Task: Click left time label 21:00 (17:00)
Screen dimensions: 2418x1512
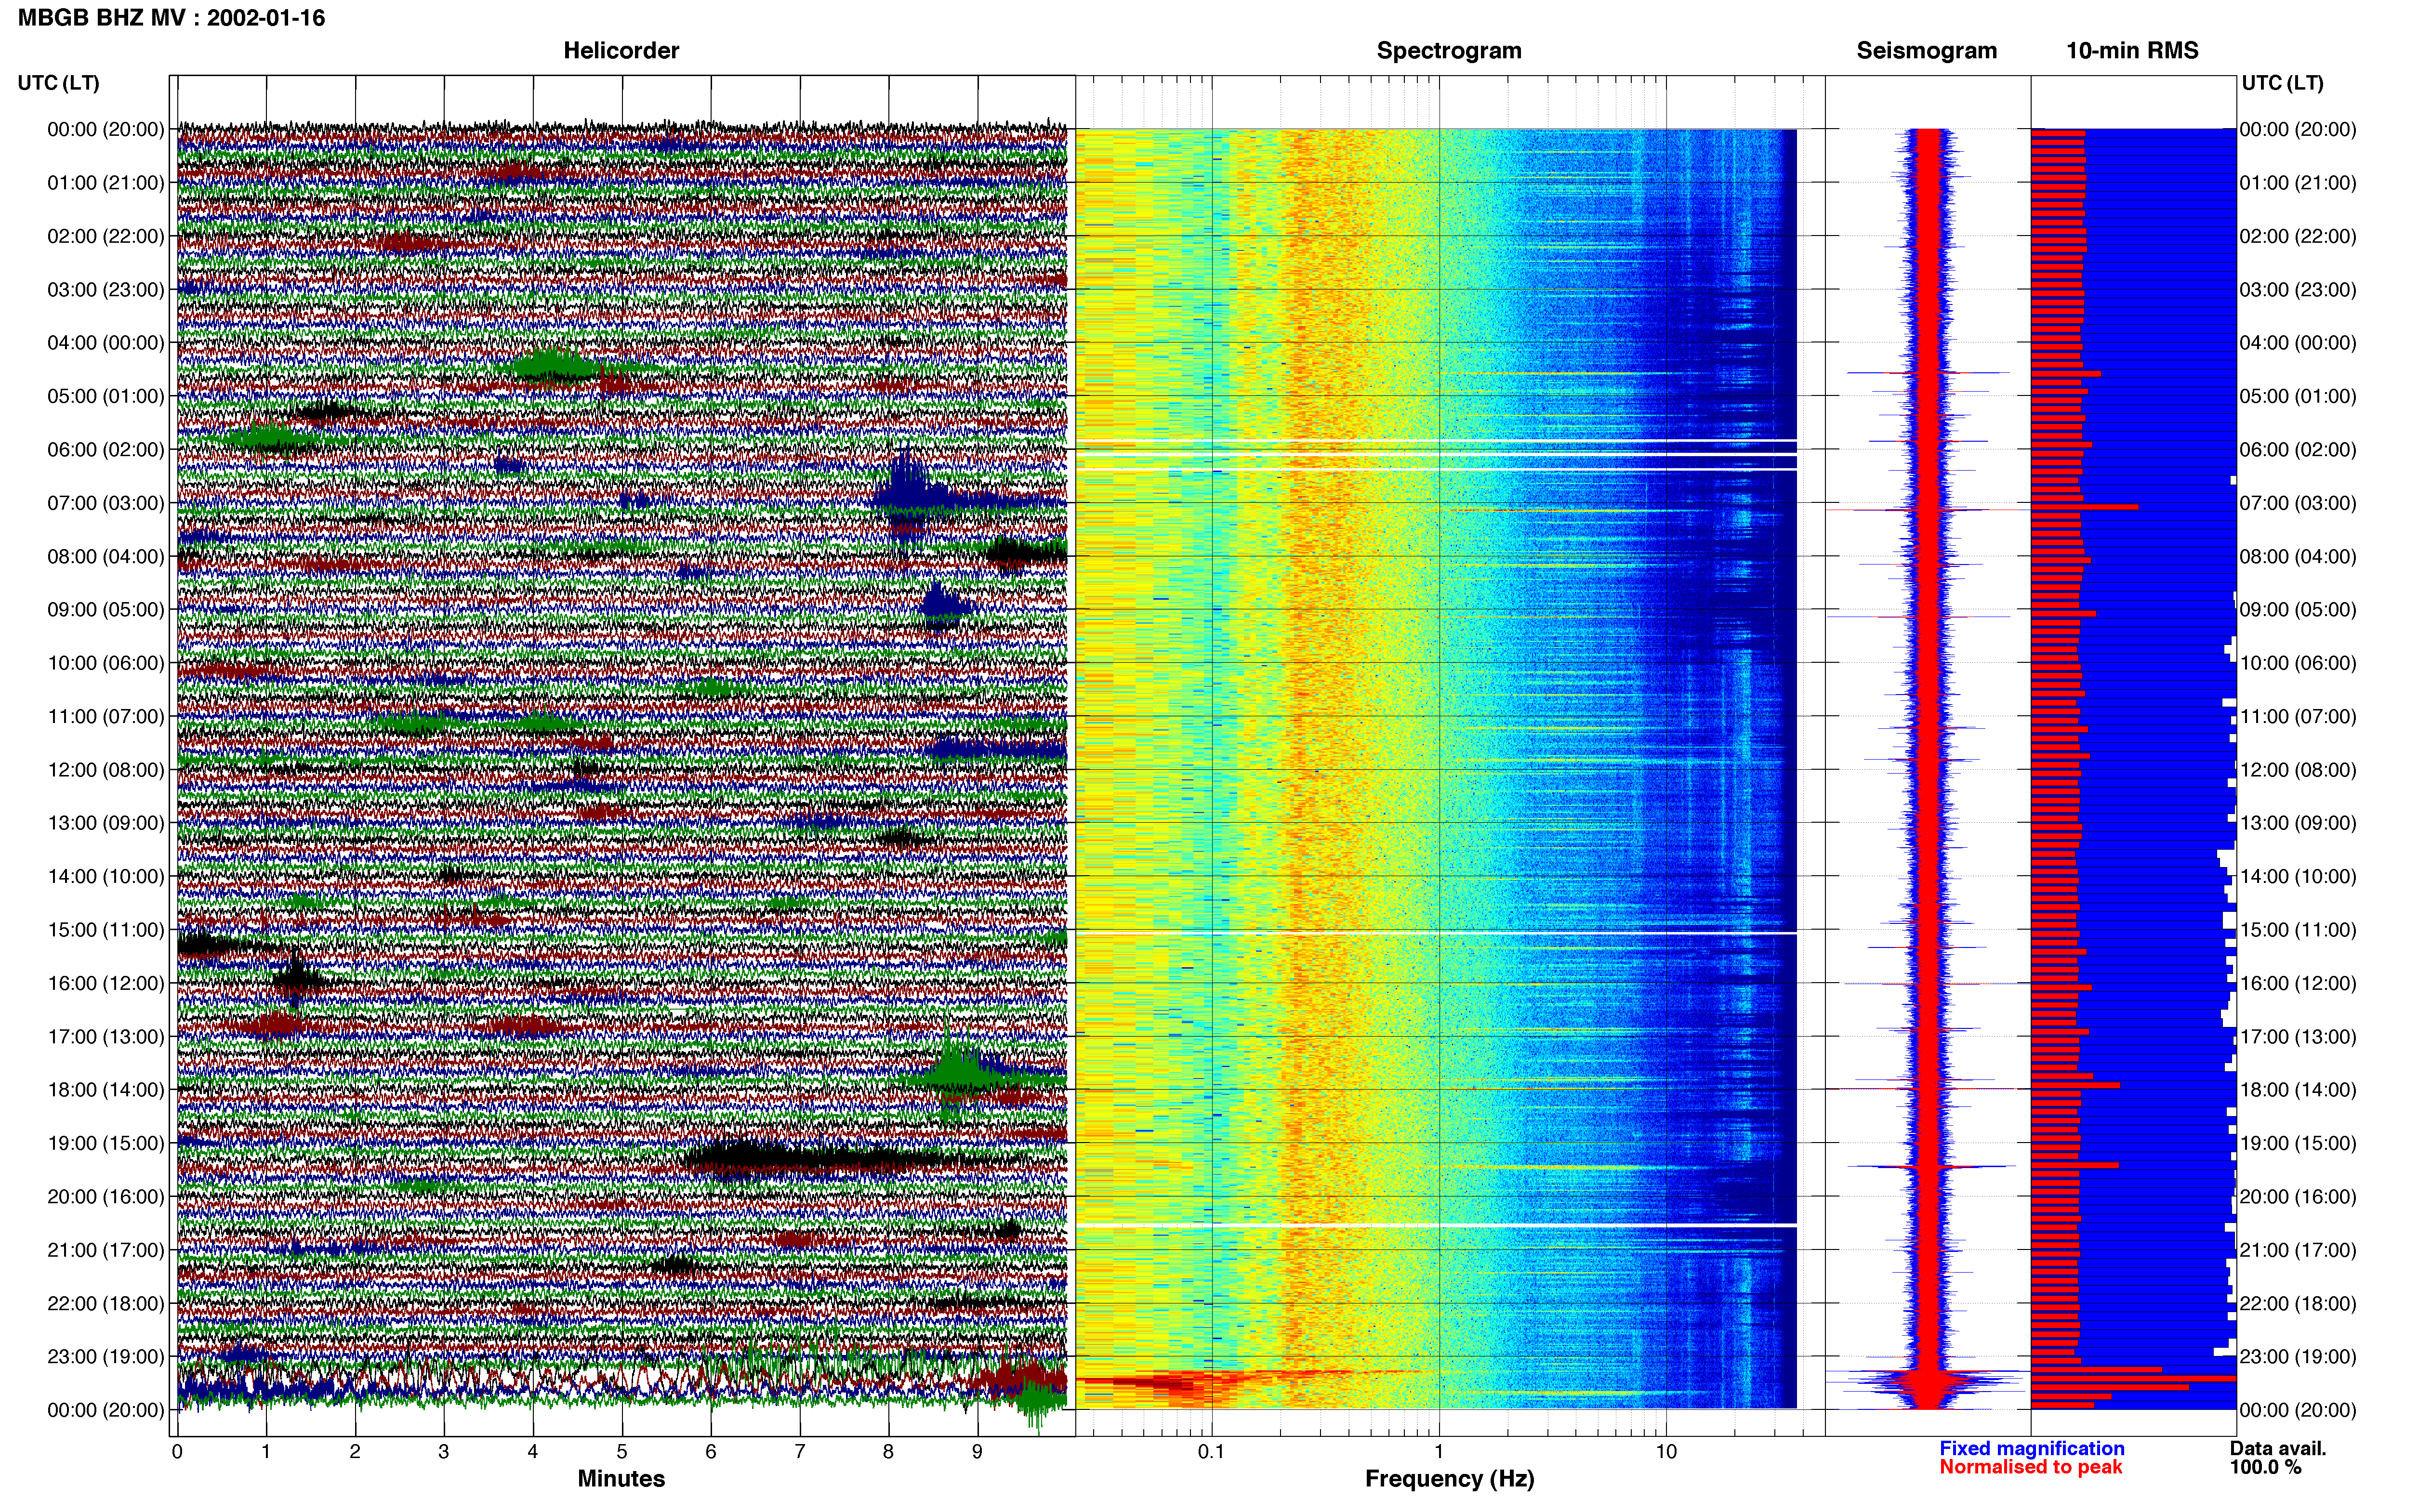Action: click(106, 1250)
